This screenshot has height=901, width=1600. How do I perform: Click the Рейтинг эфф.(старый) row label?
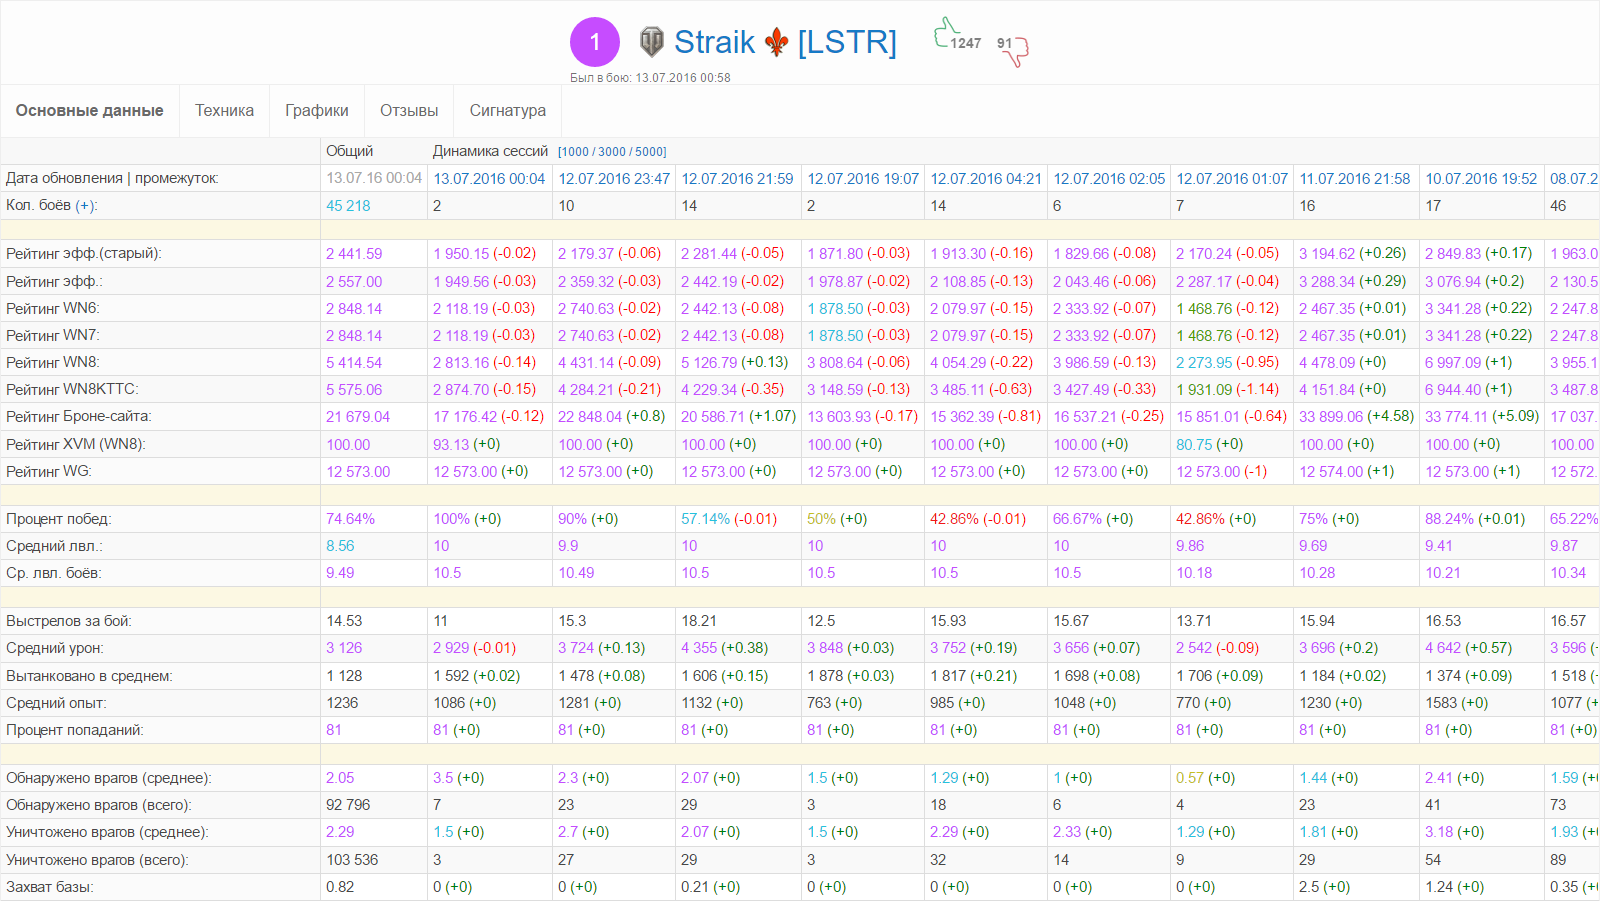83,254
